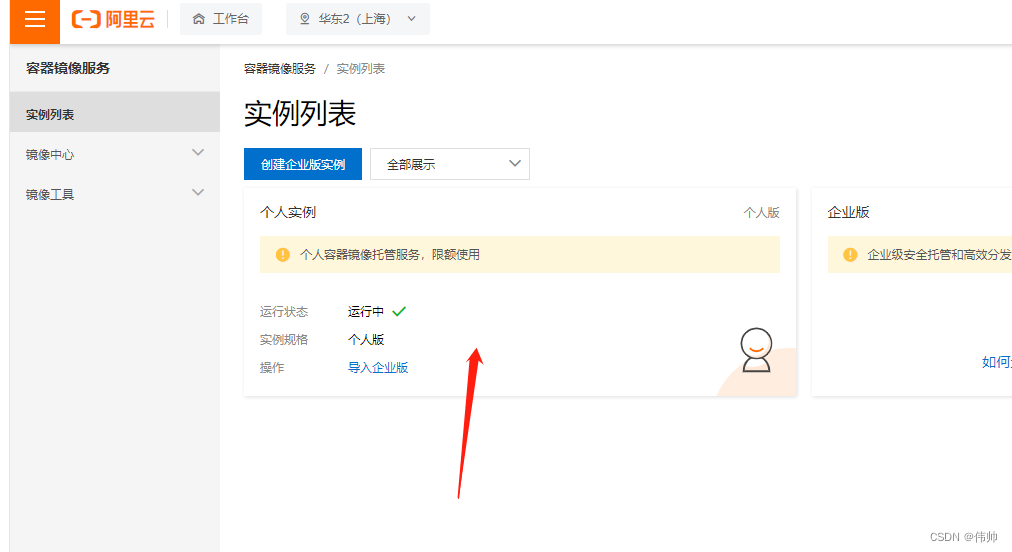Click the smiling avatar in 个人实例 card
Screen dimensions: 1012x552
pyautogui.click(x=756, y=350)
